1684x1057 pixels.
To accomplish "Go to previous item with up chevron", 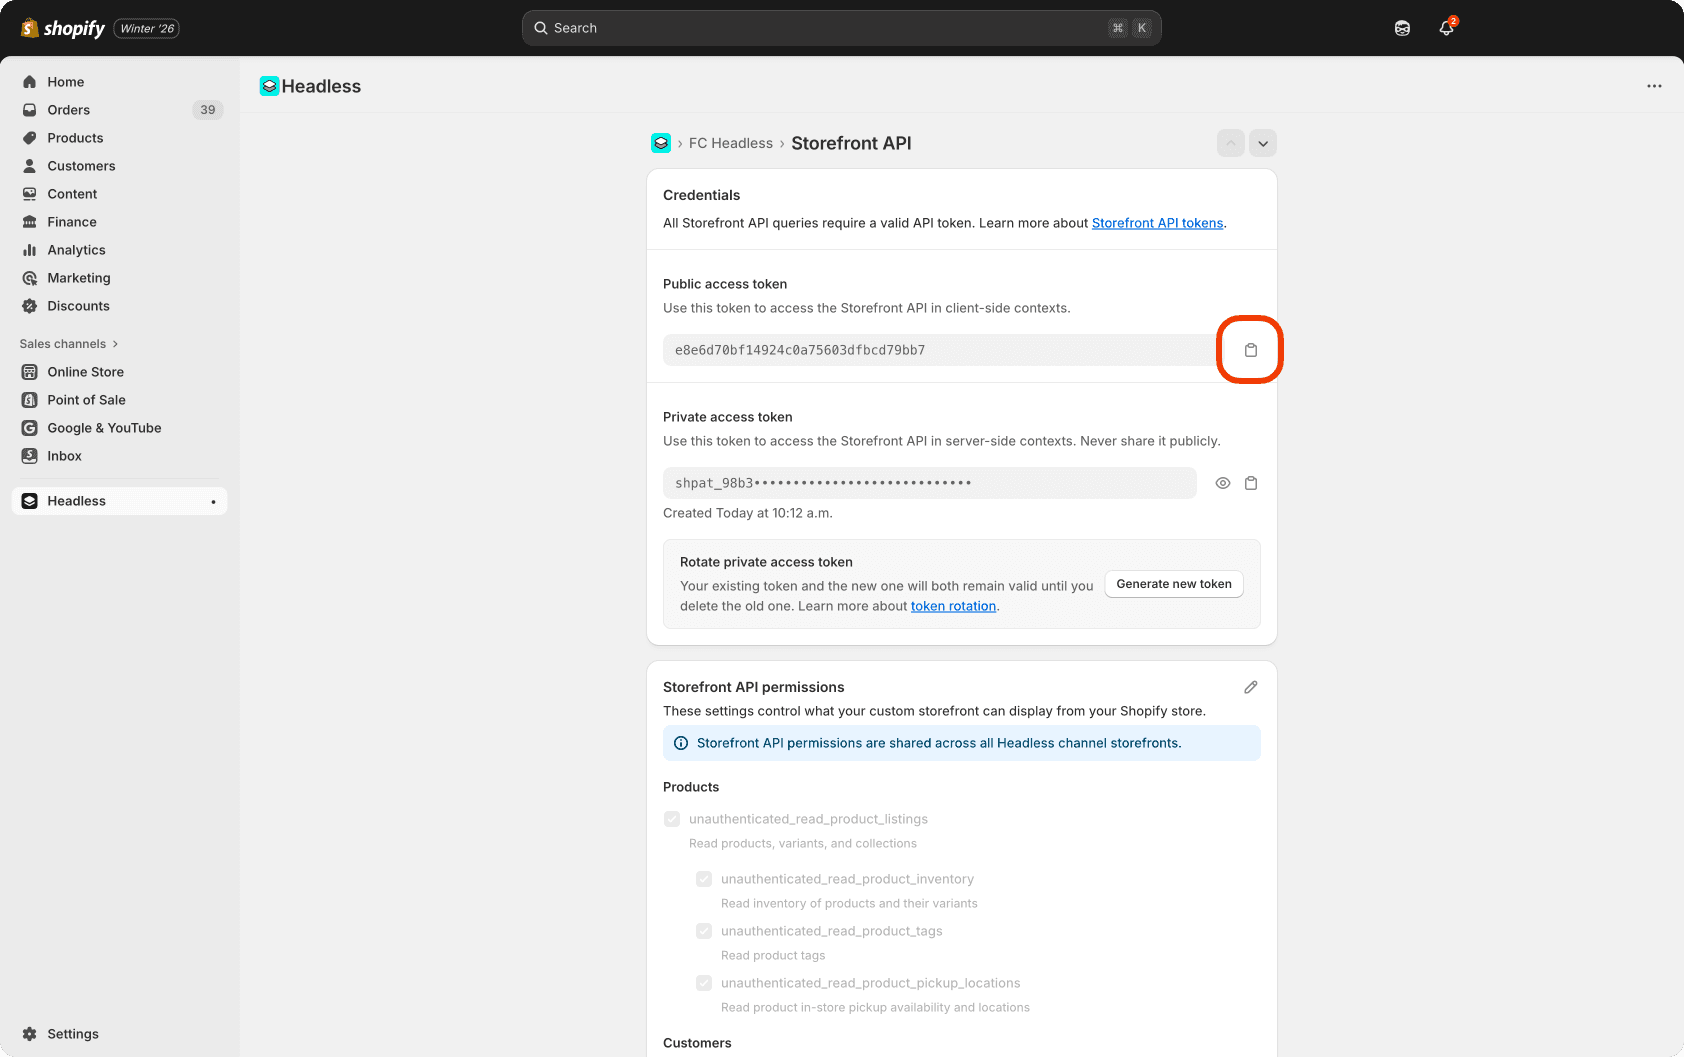I will (x=1231, y=143).
